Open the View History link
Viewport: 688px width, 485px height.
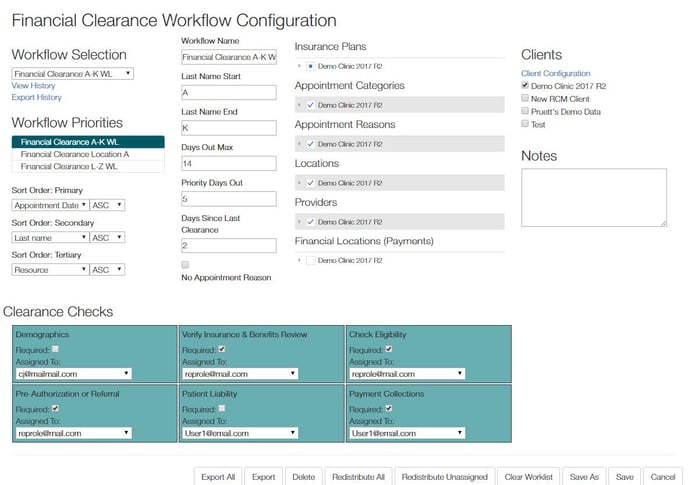(33, 86)
